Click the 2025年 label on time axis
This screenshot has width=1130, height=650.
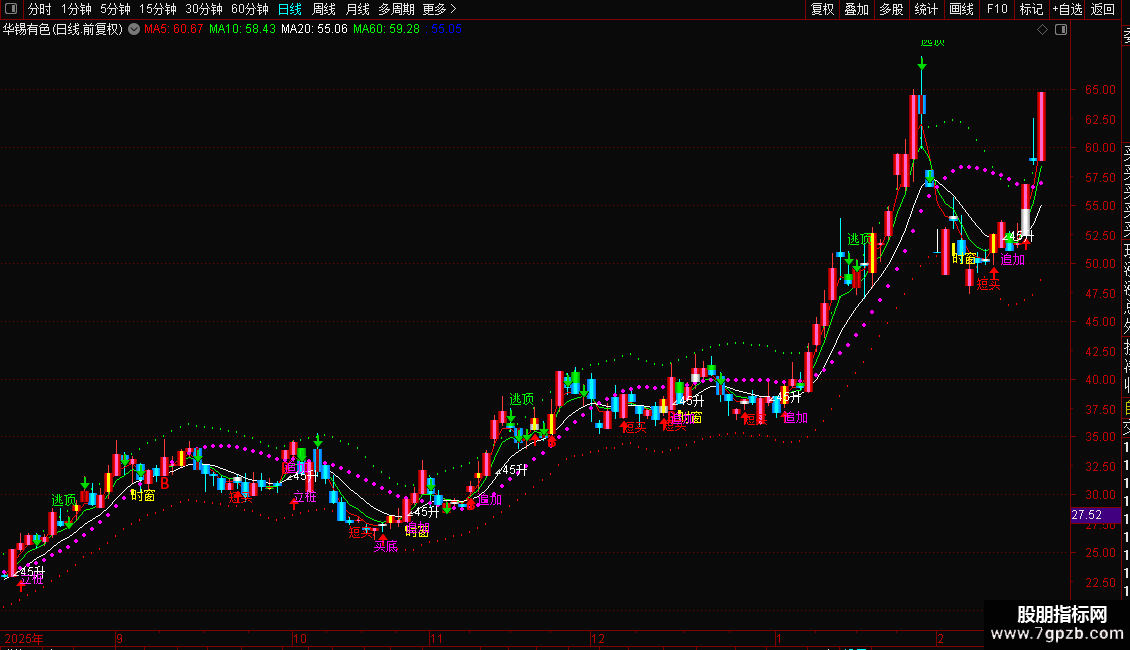[x=26, y=637]
